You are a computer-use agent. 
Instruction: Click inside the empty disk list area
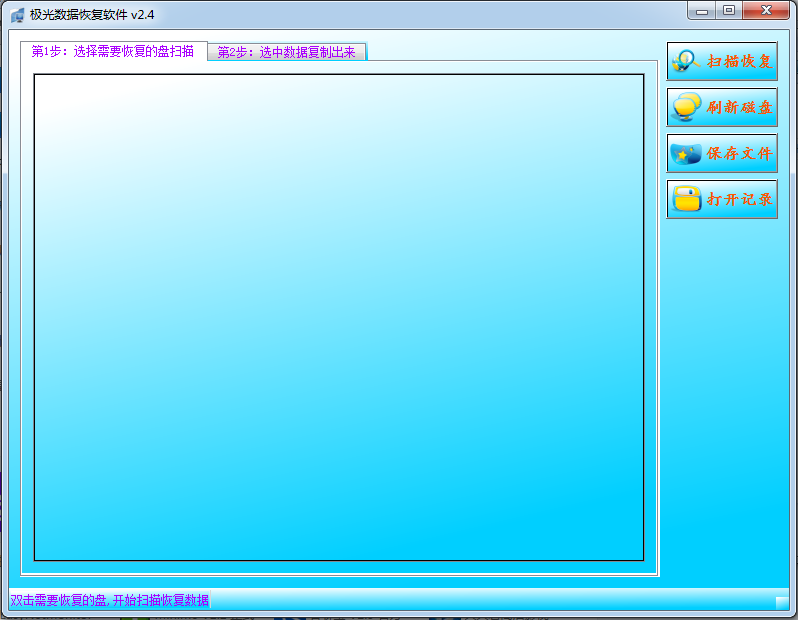(x=339, y=317)
